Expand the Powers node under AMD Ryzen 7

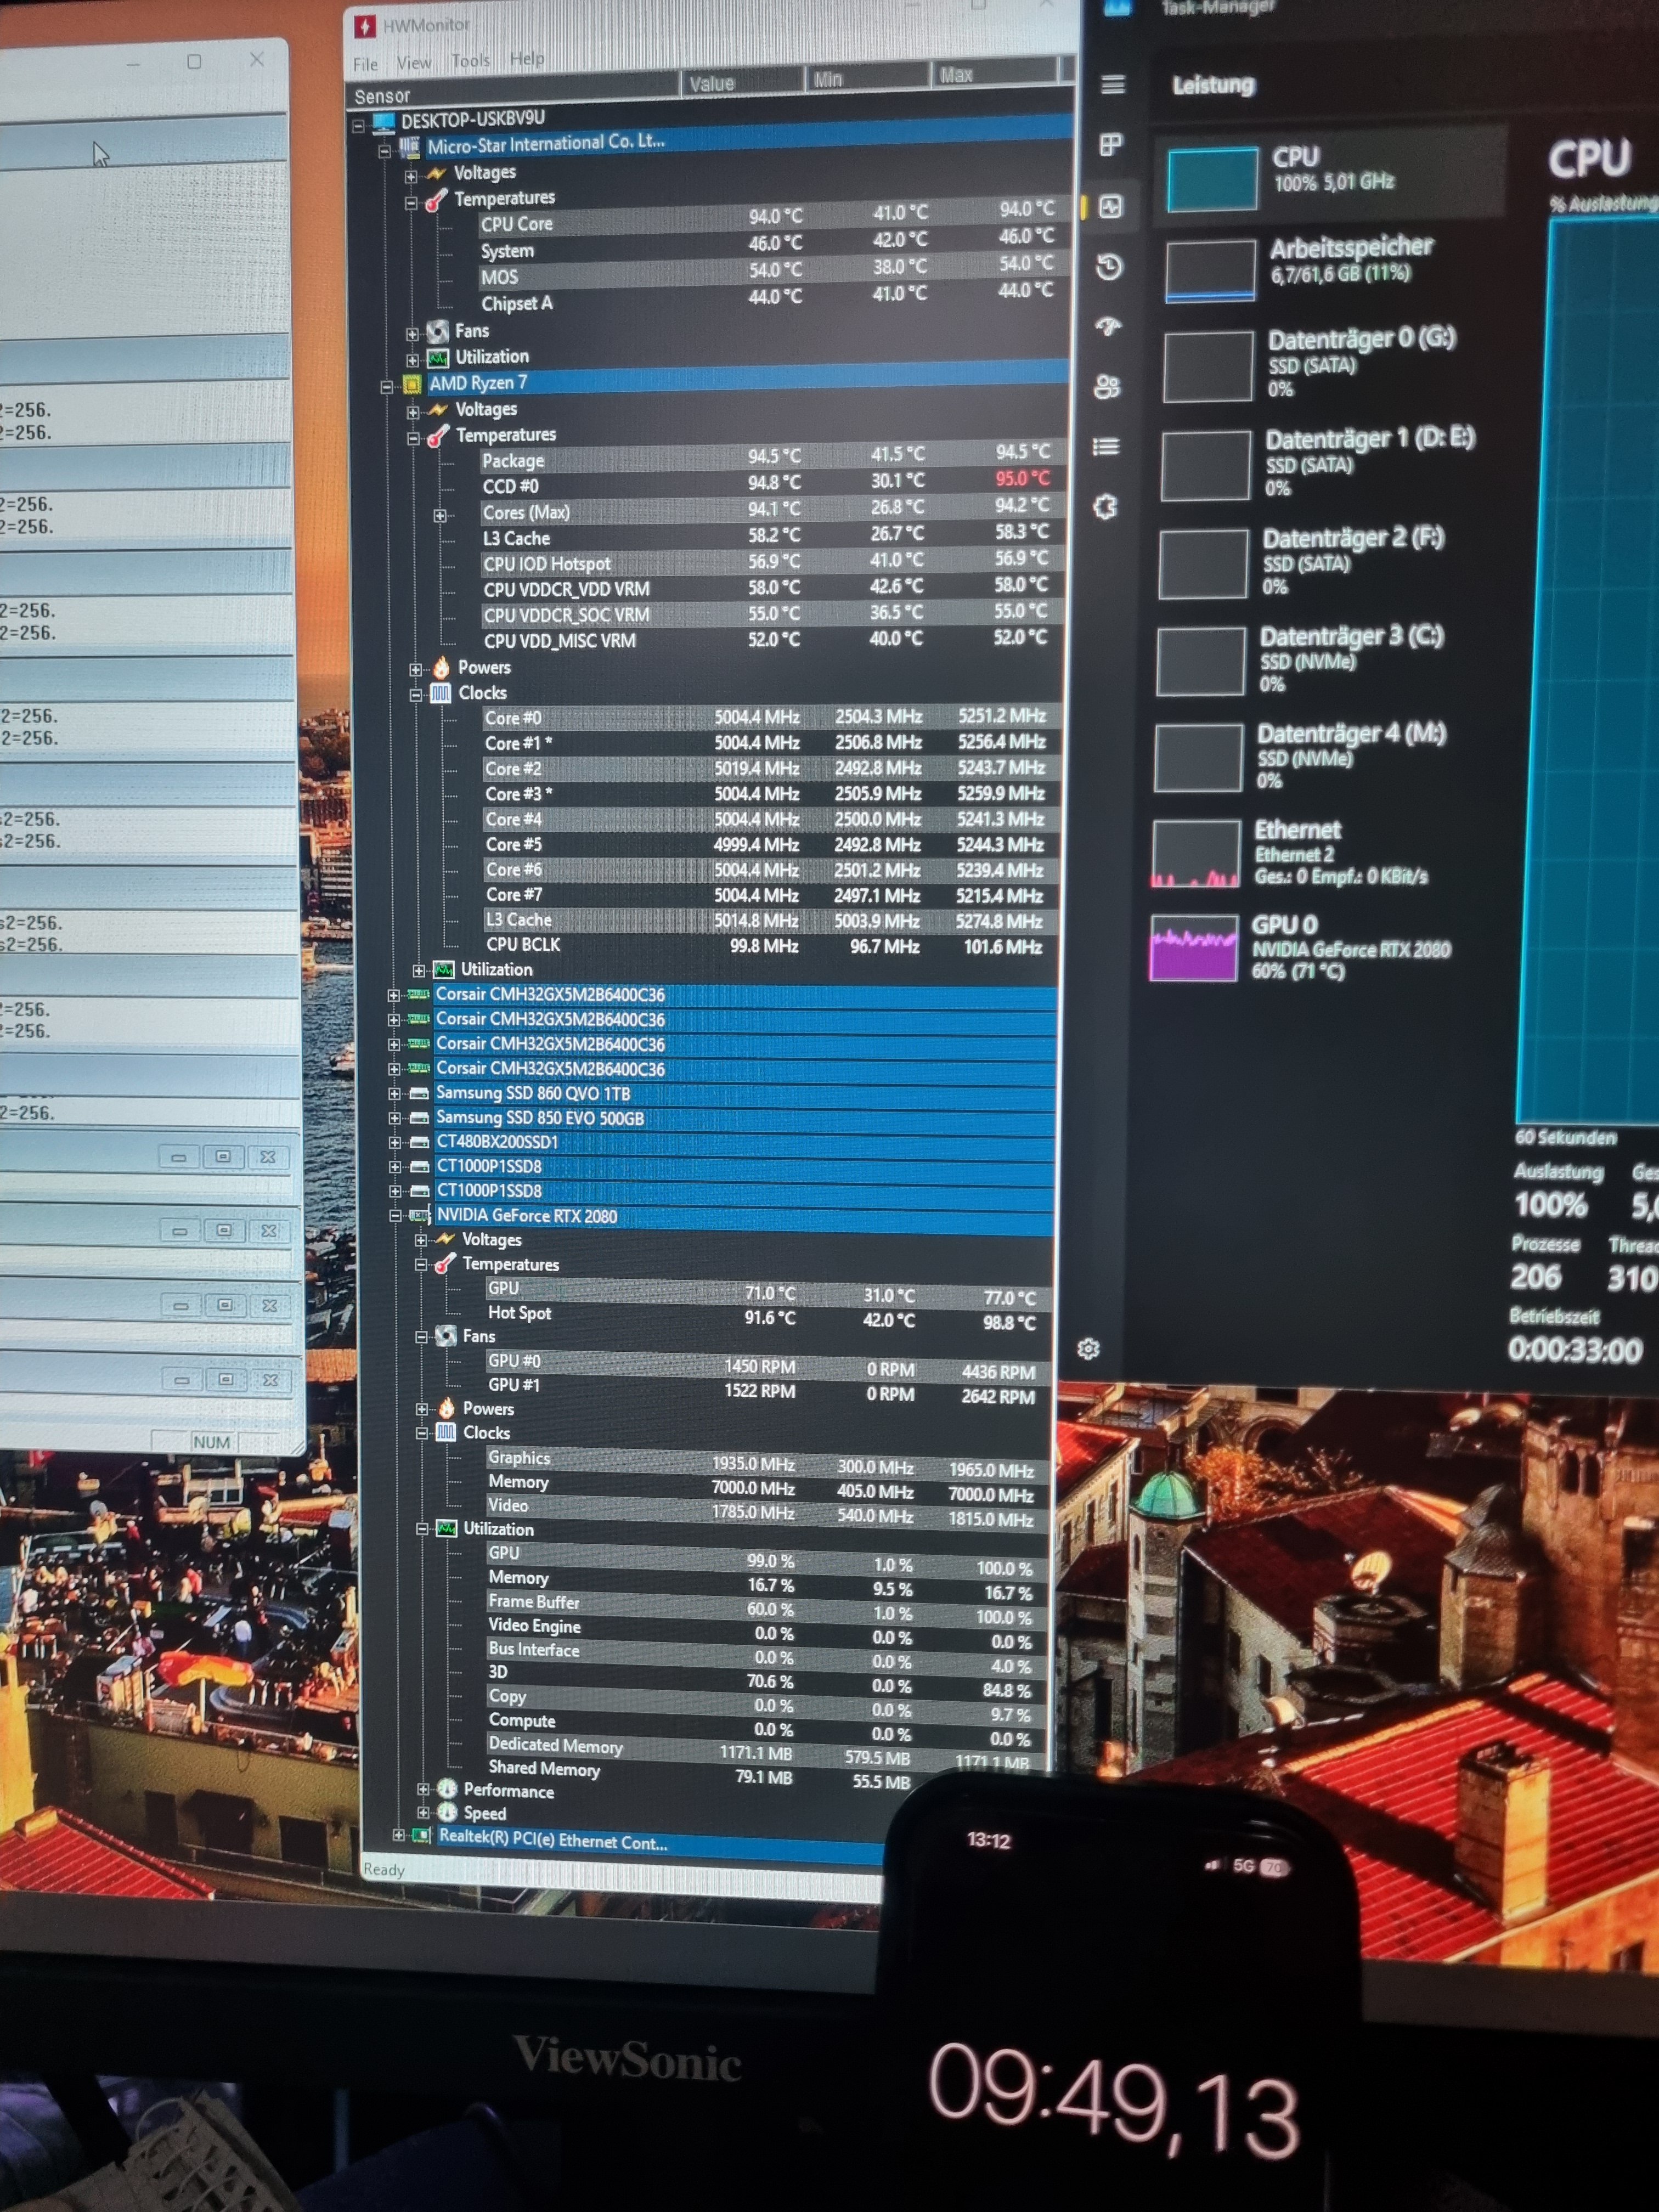pos(416,669)
